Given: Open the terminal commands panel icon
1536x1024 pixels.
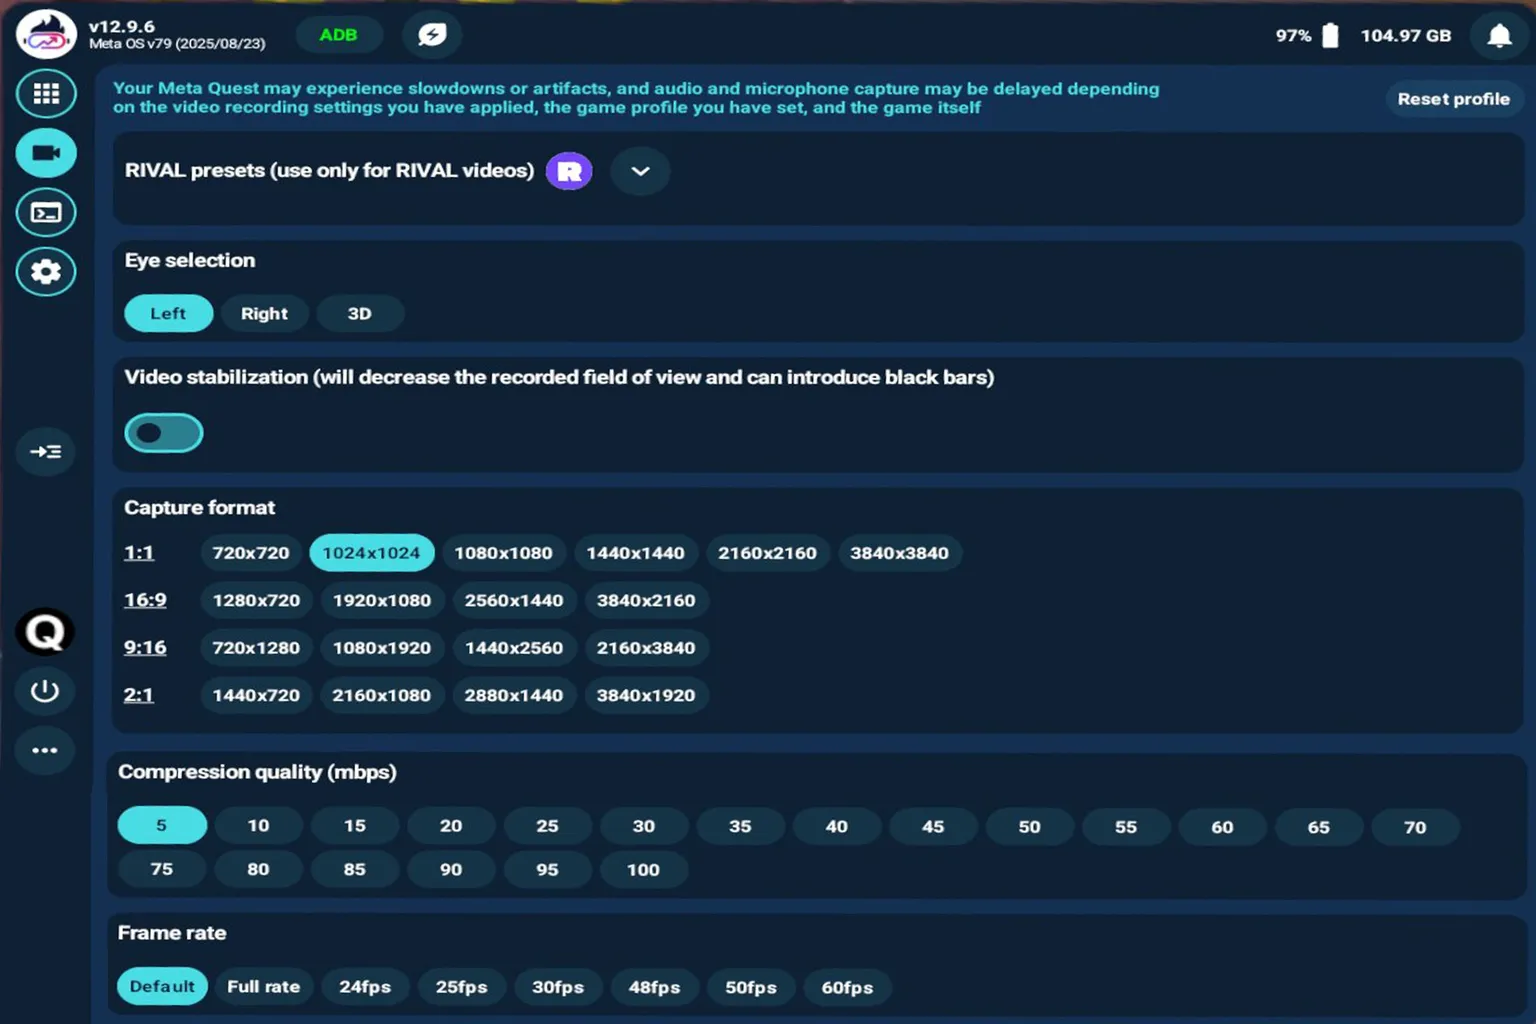Looking at the screenshot, I should point(45,212).
